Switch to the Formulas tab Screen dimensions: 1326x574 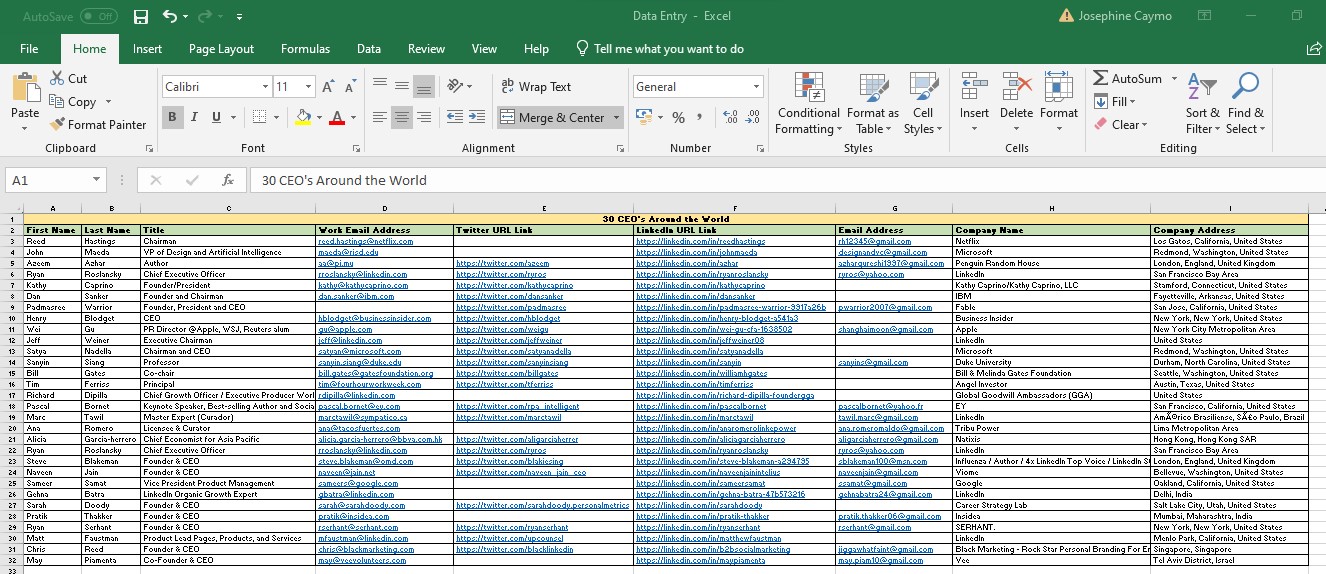pos(305,48)
